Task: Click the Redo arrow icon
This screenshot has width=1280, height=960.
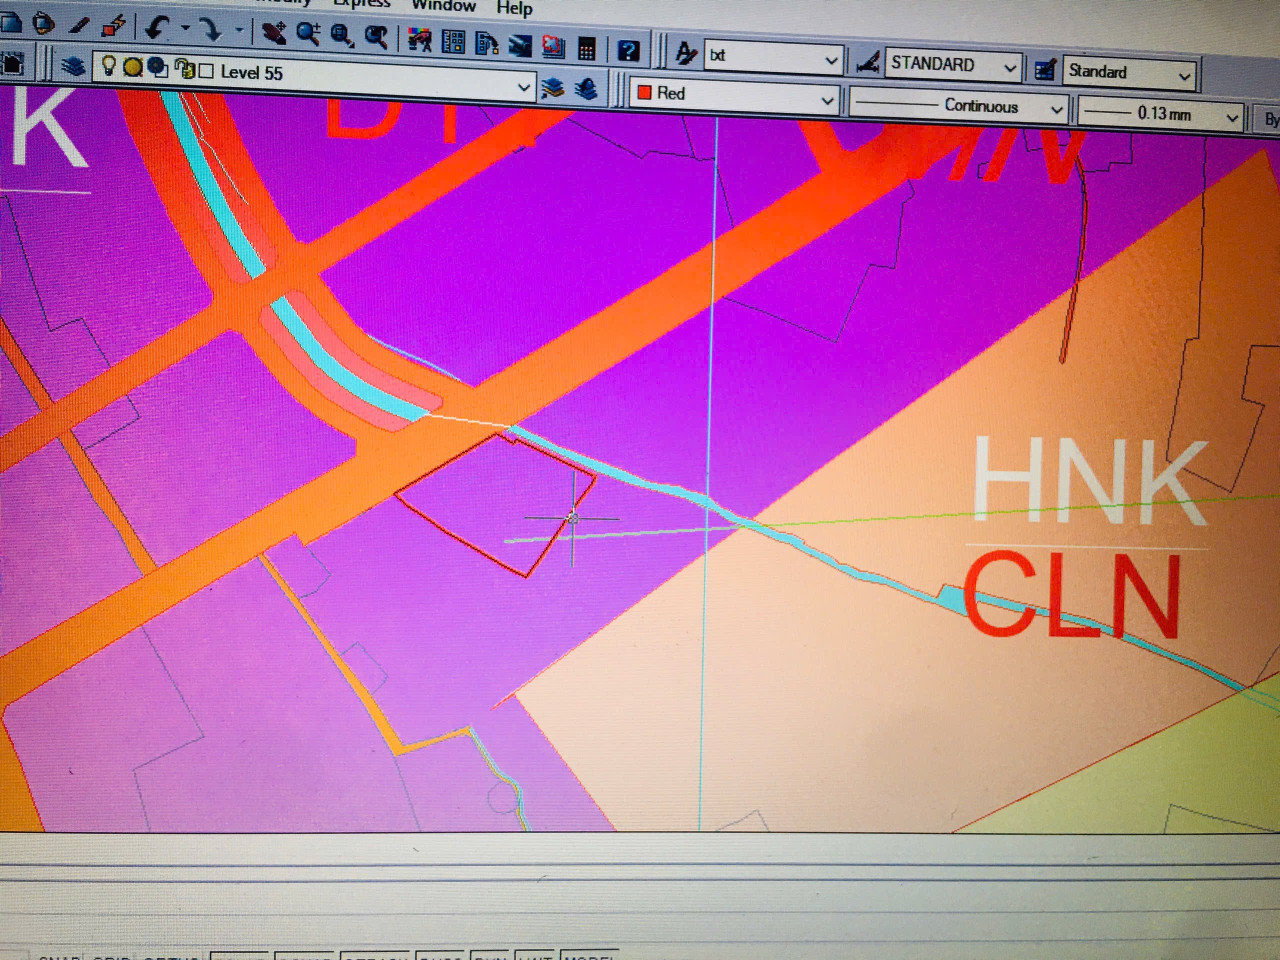Action: click(209, 30)
